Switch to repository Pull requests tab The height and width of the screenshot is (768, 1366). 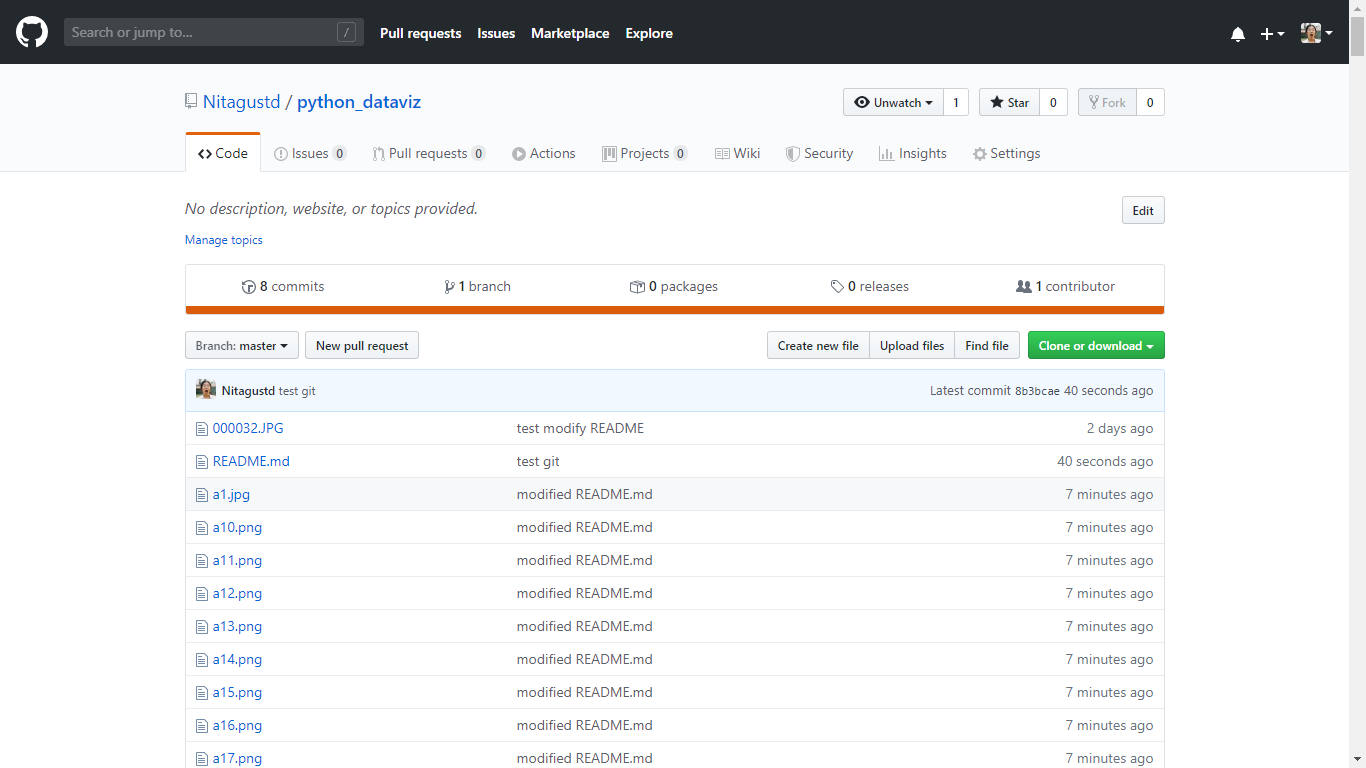click(x=428, y=153)
